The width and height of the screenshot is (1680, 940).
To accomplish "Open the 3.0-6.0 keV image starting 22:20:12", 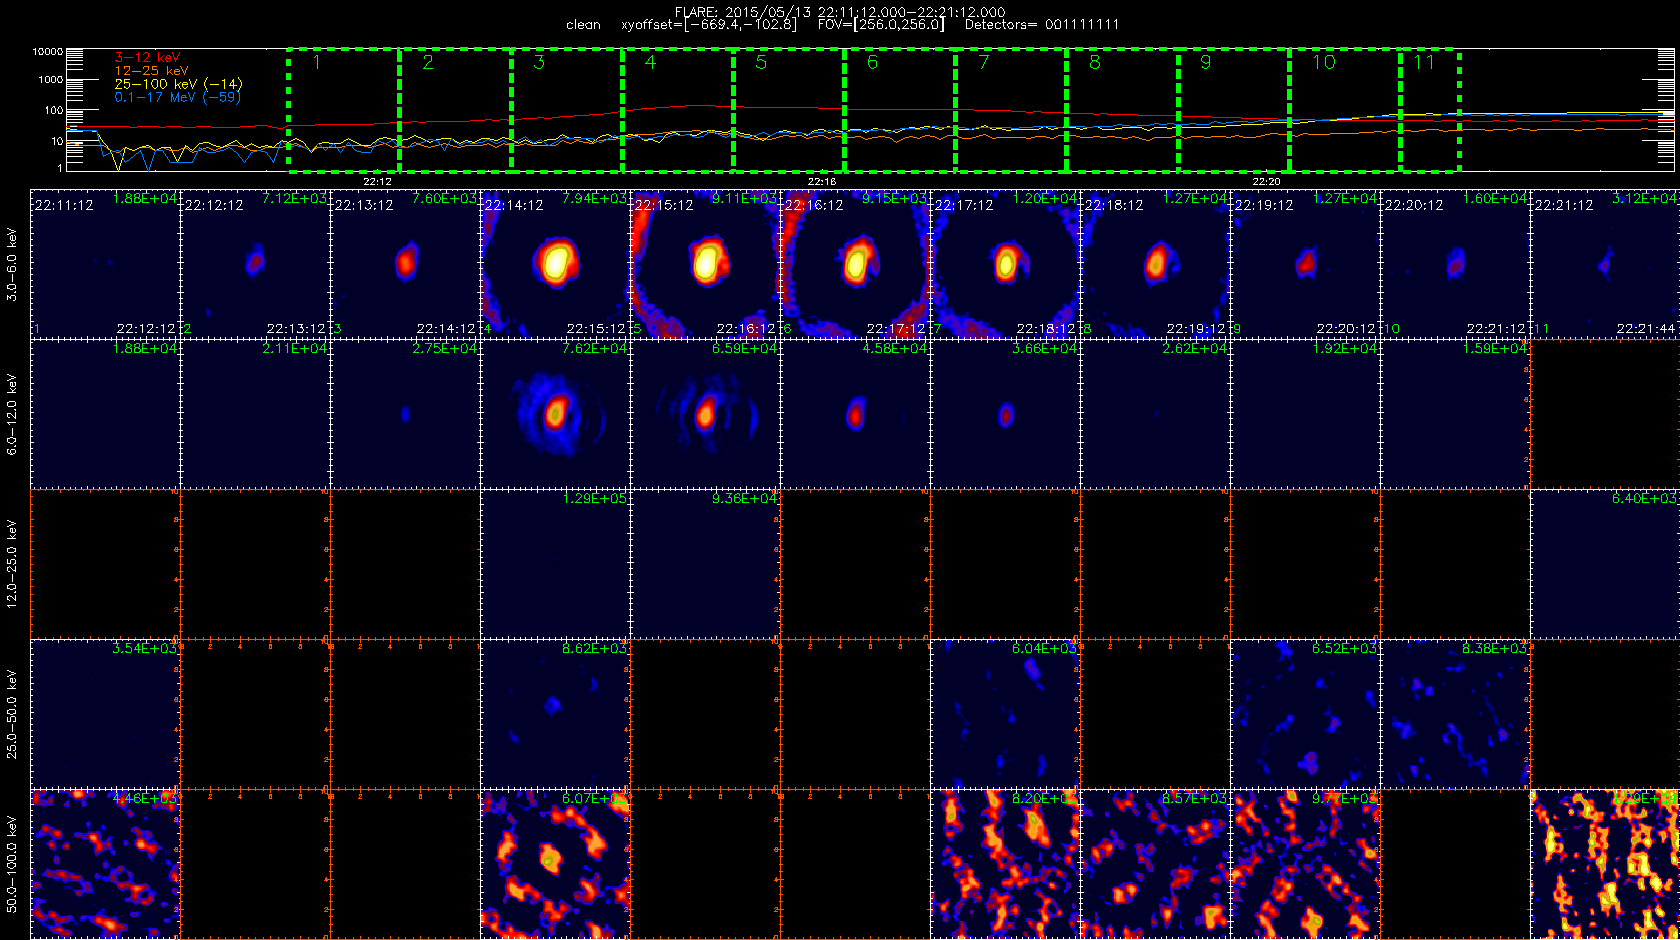I will (1455, 264).
